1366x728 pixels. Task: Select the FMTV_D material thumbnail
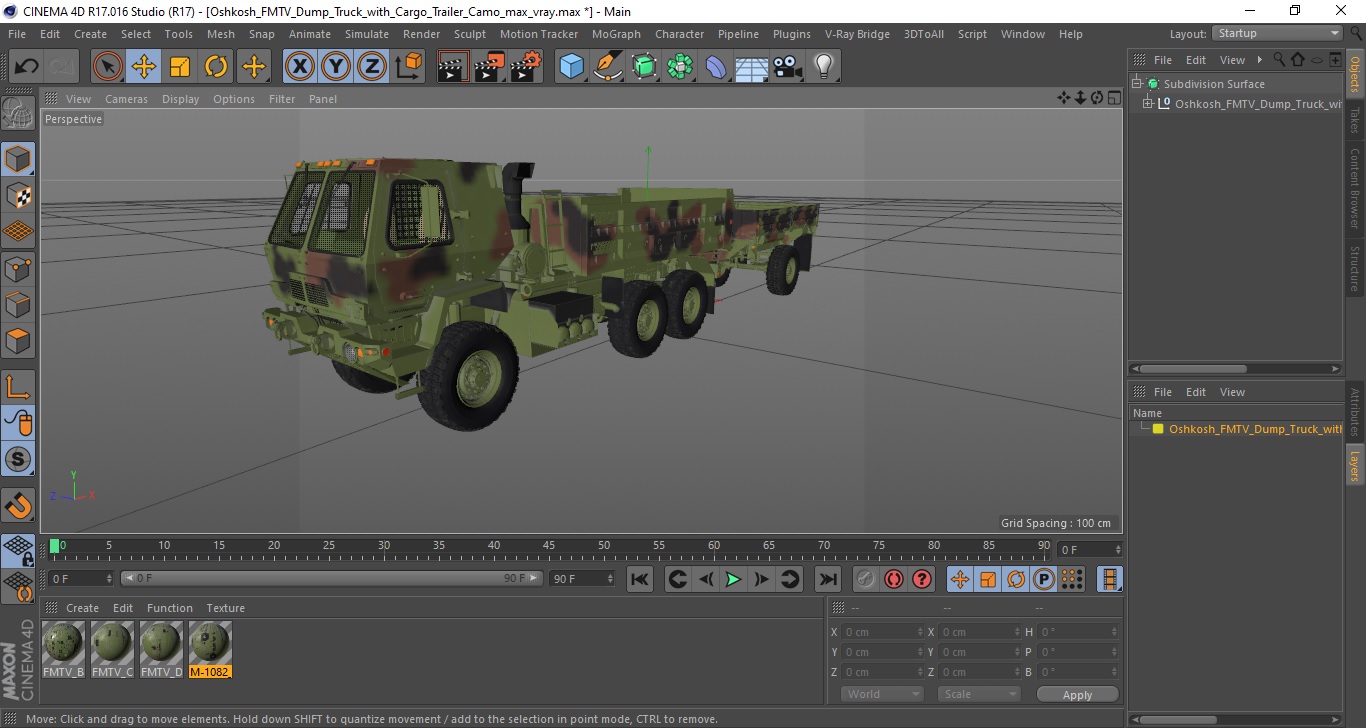pos(162,649)
